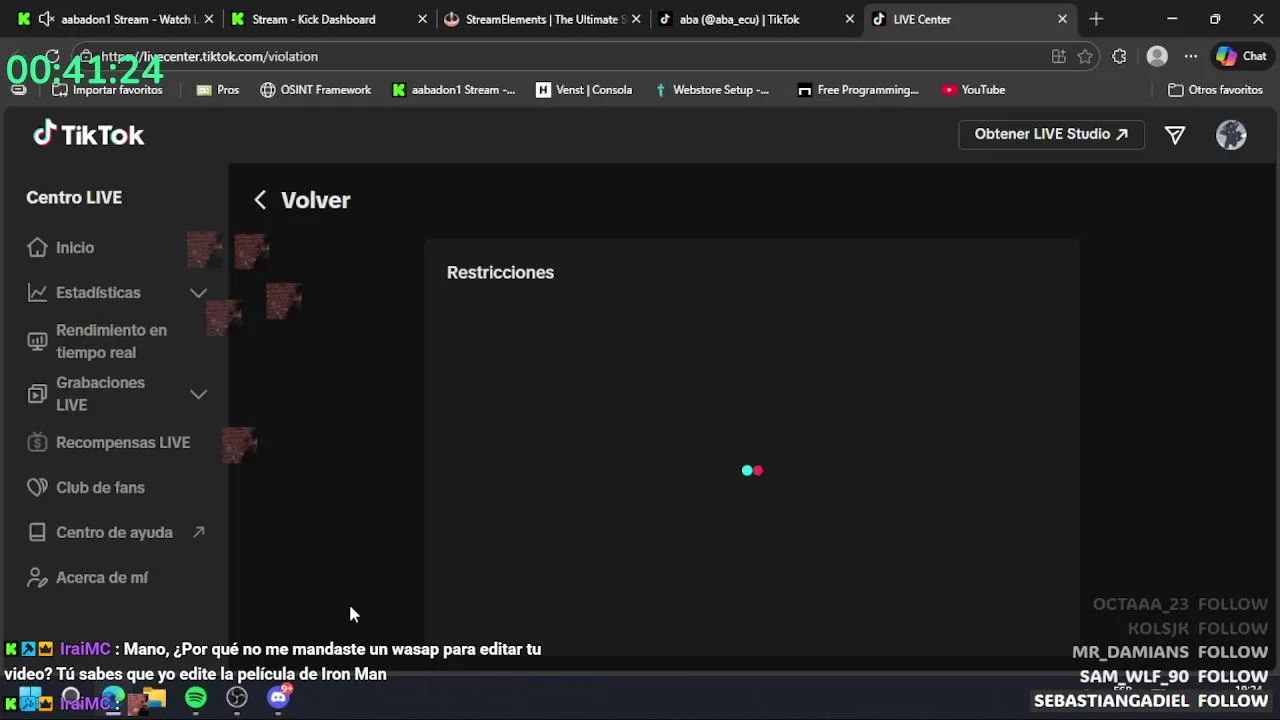Click the Club de fans heart icon
Screen dimensions: 1280x720
pos(37,488)
